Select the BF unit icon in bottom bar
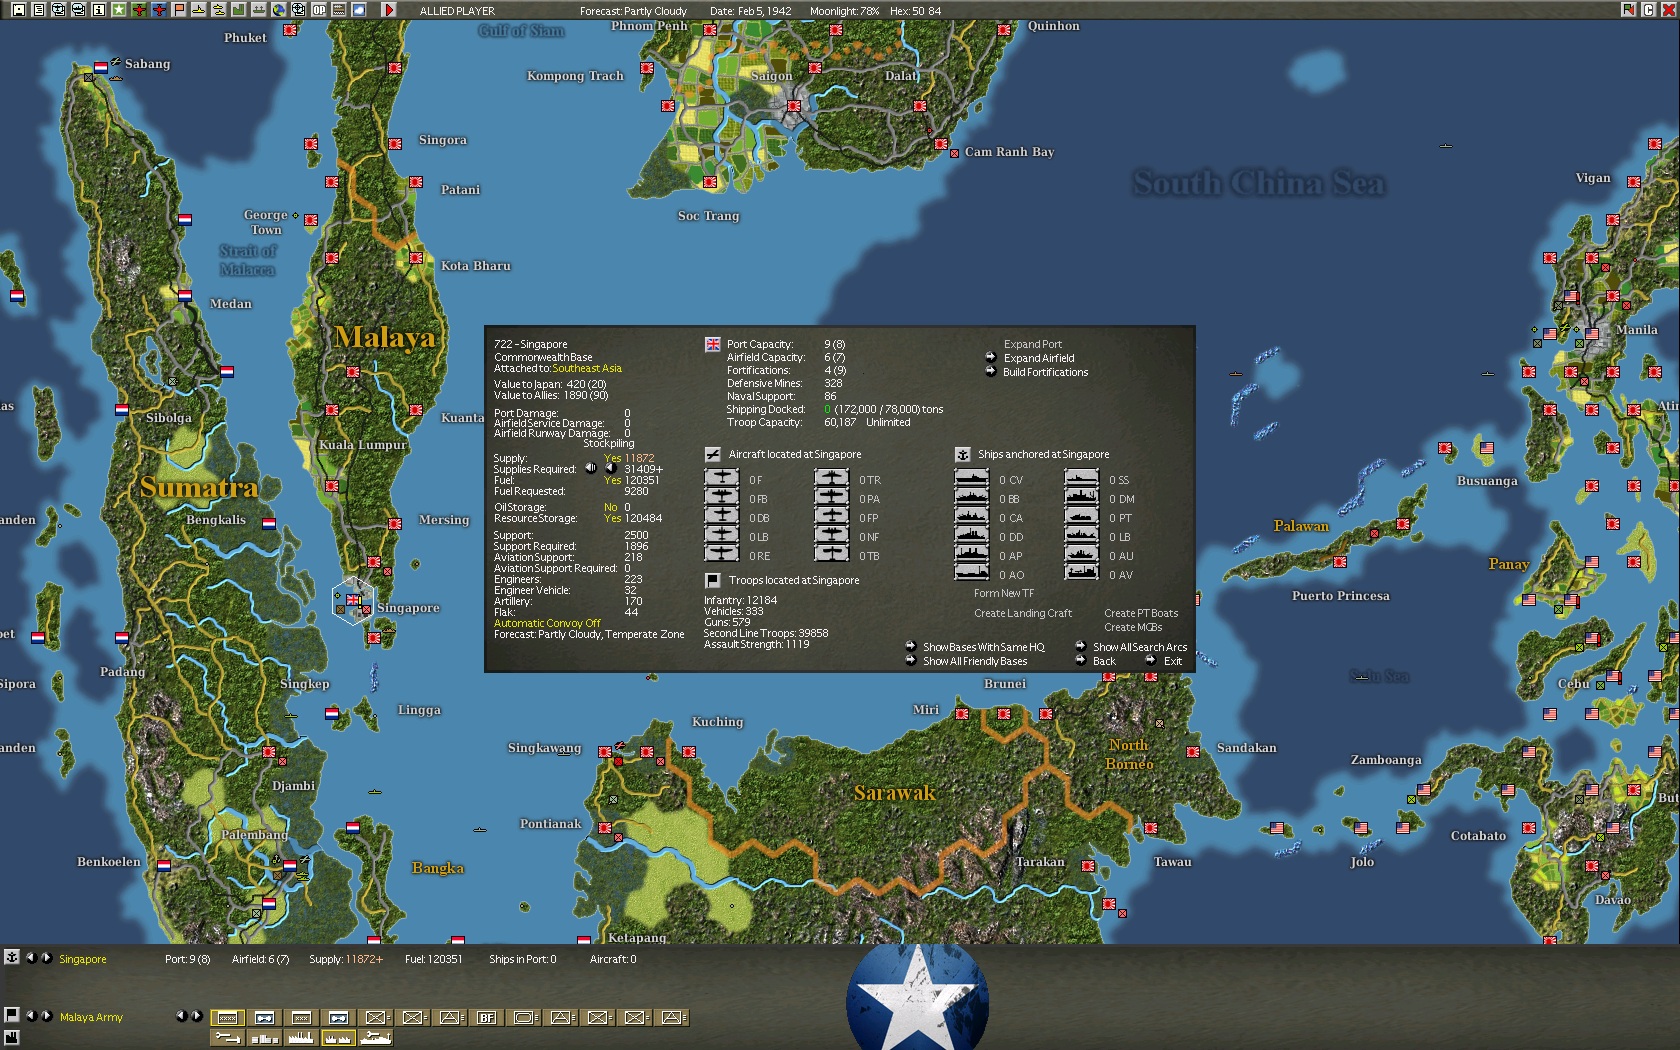 pos(487,1018)
